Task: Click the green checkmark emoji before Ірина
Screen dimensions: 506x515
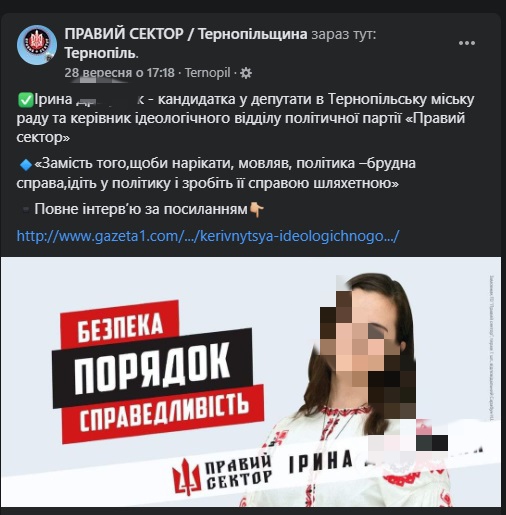Action: click(25, 100)
